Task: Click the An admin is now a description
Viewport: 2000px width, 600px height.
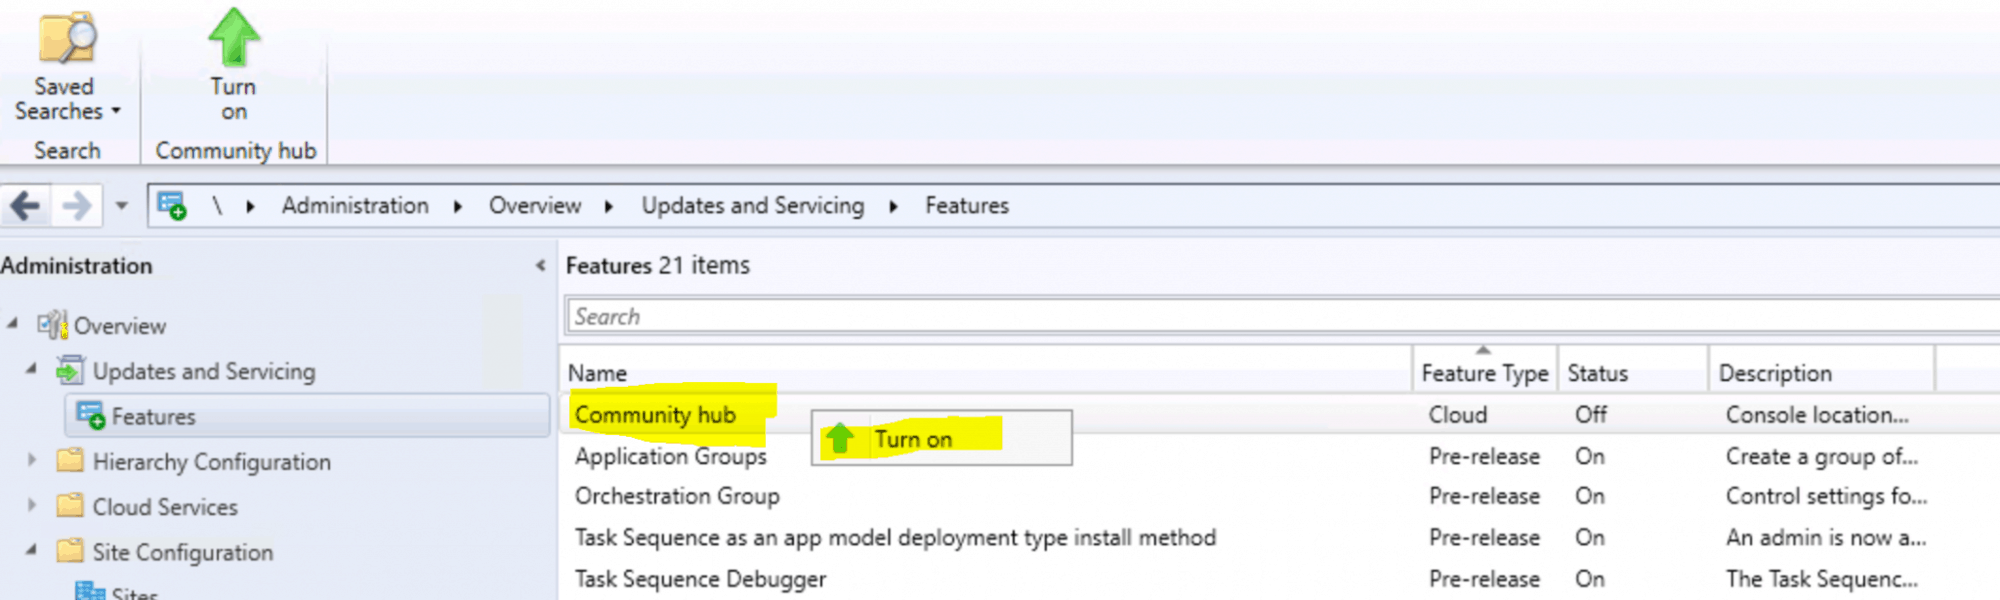Action: click(x=1826, y=537)
